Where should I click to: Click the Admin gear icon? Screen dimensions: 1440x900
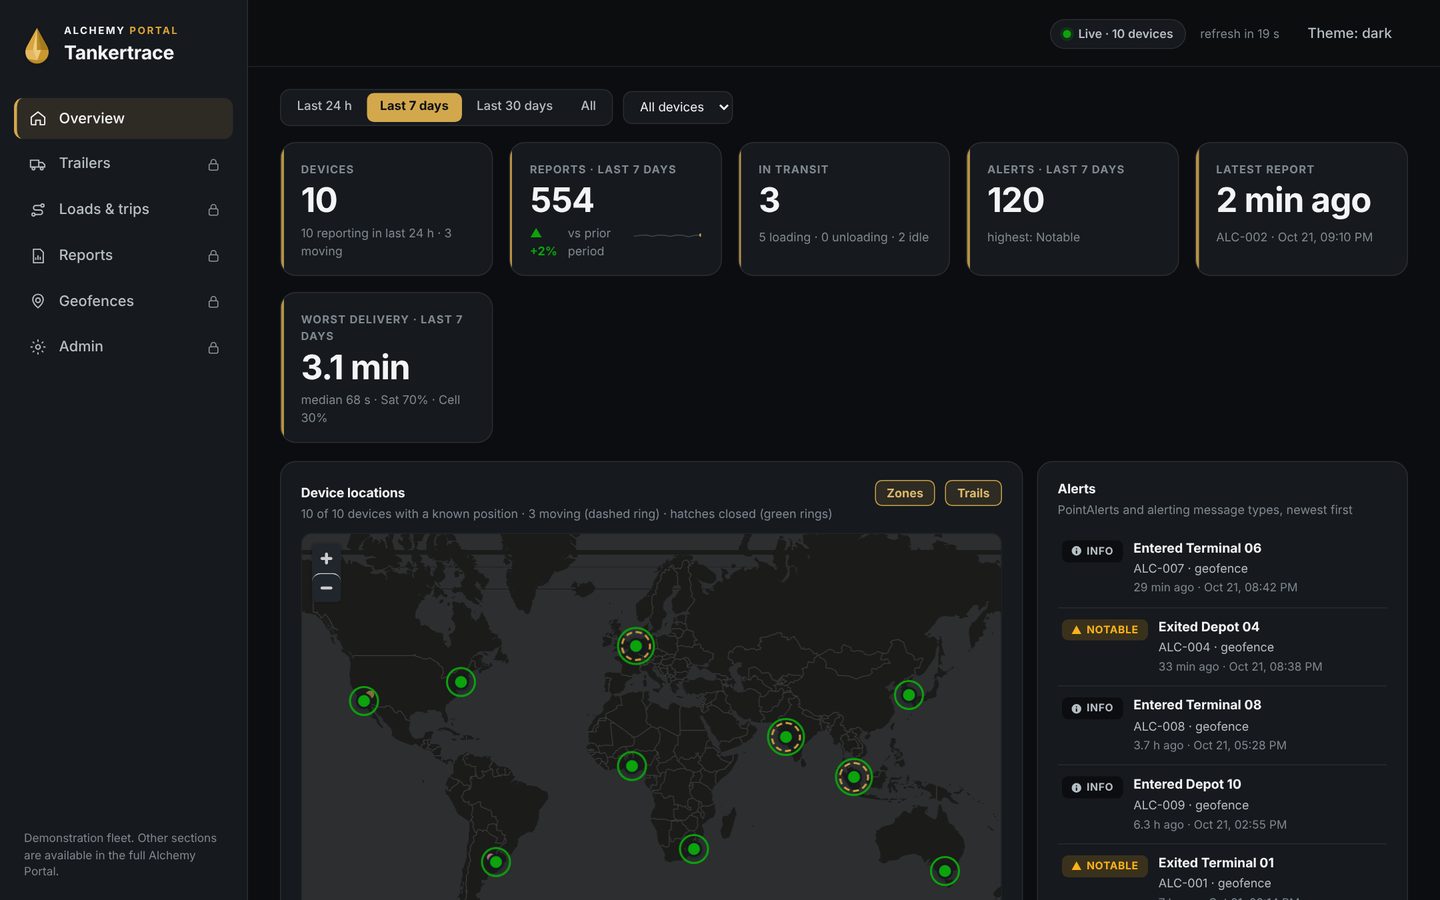tap(38, 347)
